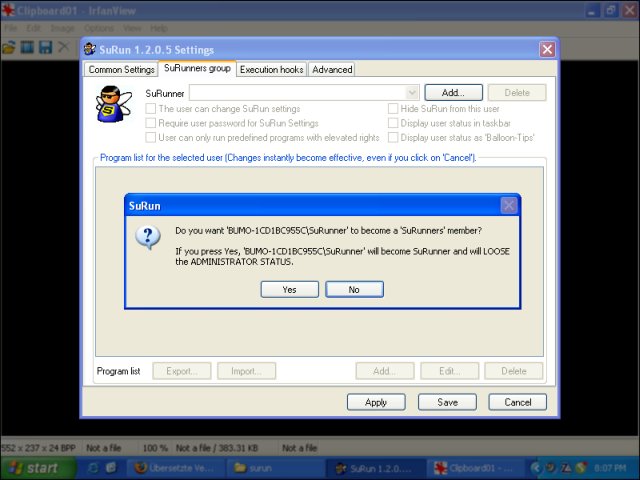
Task: Click IrfanView's Delete X toolbar icon
Action: (x=63, y=47)
